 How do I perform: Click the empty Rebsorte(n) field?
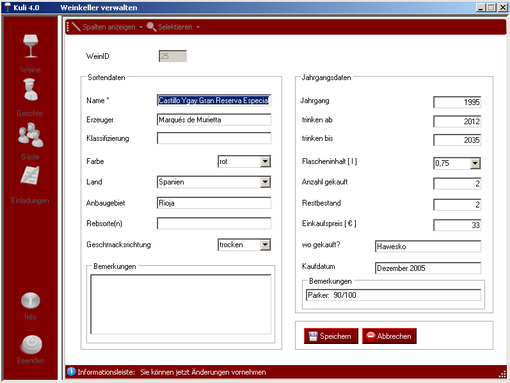pos(214,223)
